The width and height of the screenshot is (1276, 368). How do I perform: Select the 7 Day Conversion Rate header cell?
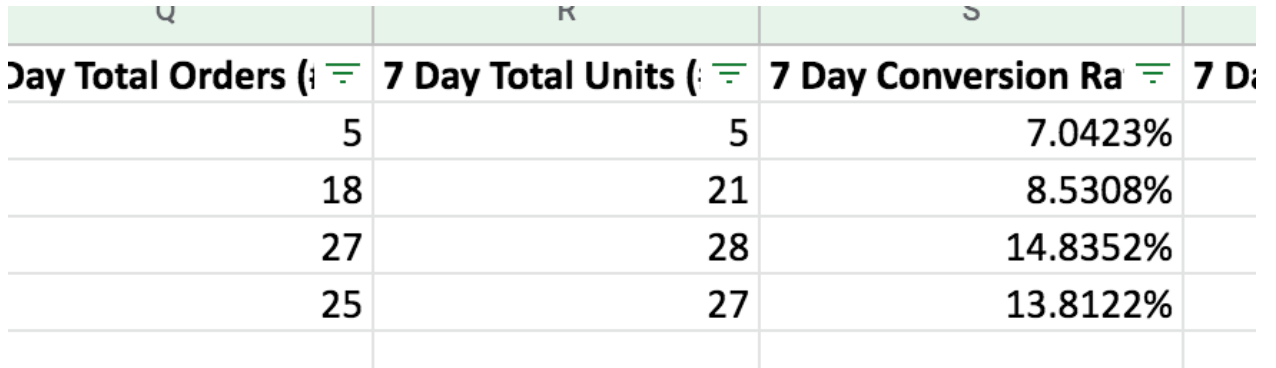click(x=971, y=73)
